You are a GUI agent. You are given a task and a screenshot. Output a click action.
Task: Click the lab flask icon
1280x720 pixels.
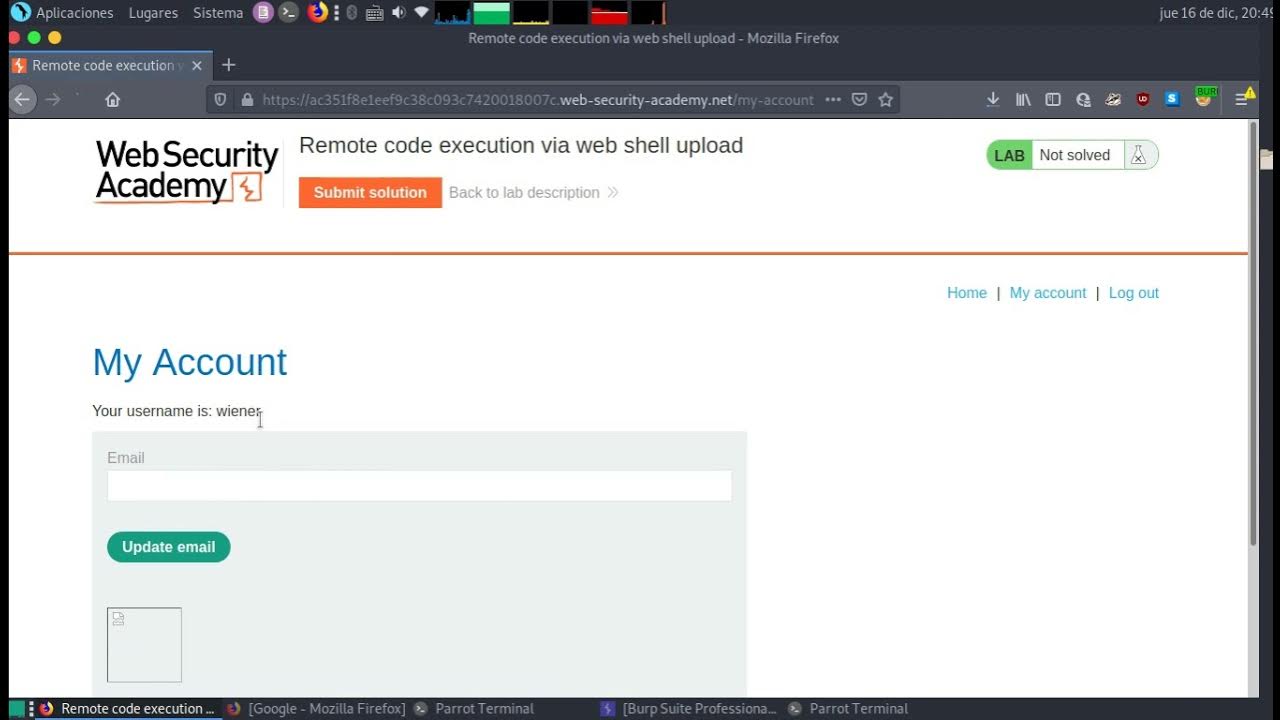[x=1138, y=155]
